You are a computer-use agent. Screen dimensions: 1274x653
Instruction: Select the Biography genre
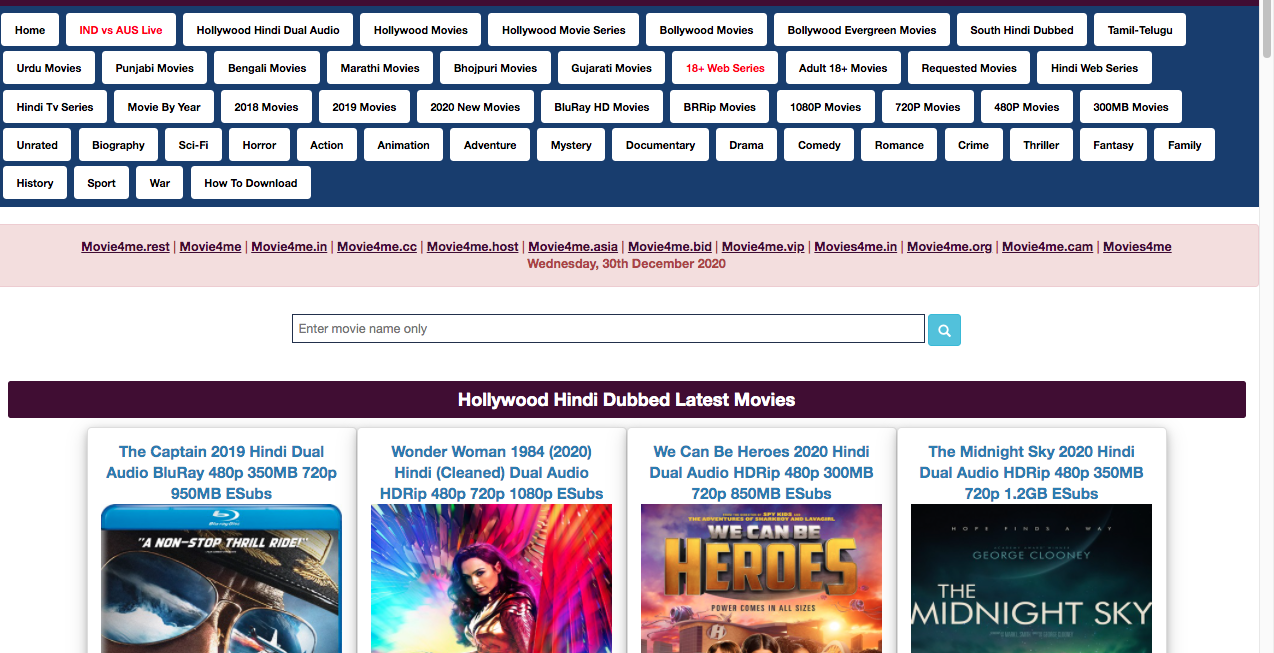[119, 145]
